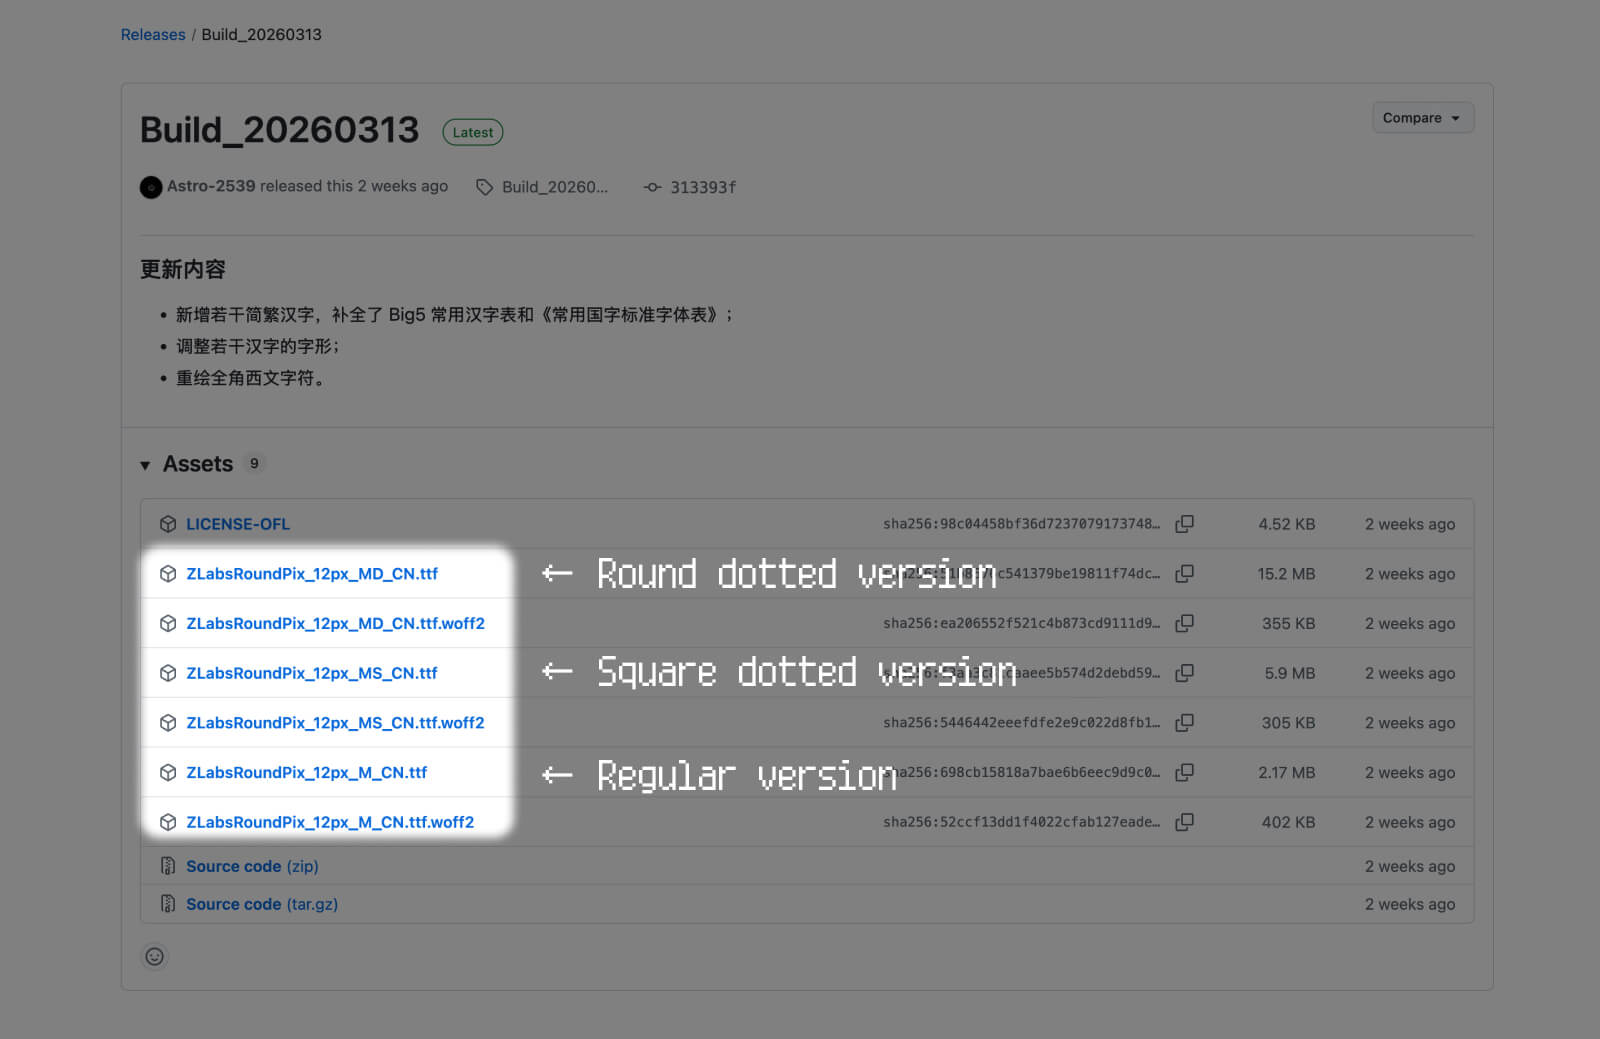Click the commit icon before 313393f
1600x1039 pixels.
click(652, 187)
